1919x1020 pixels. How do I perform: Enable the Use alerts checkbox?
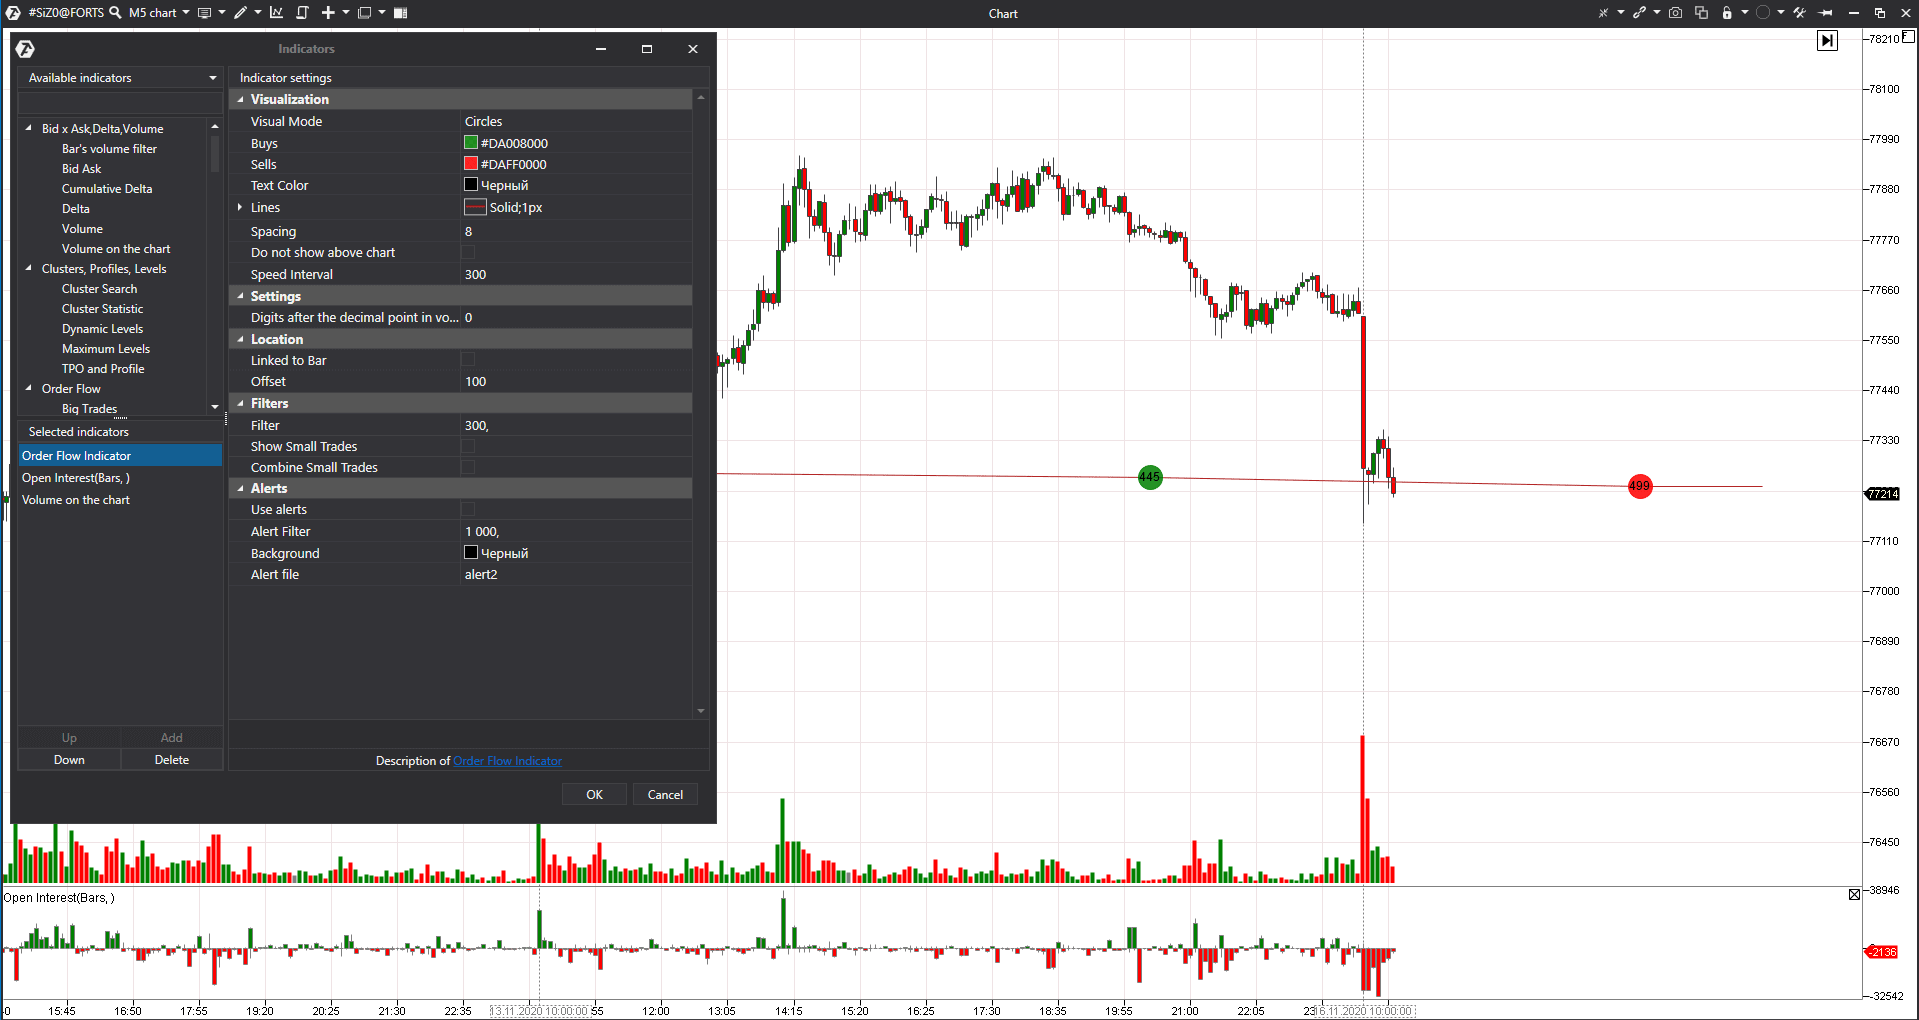click(x=468, y=510)
